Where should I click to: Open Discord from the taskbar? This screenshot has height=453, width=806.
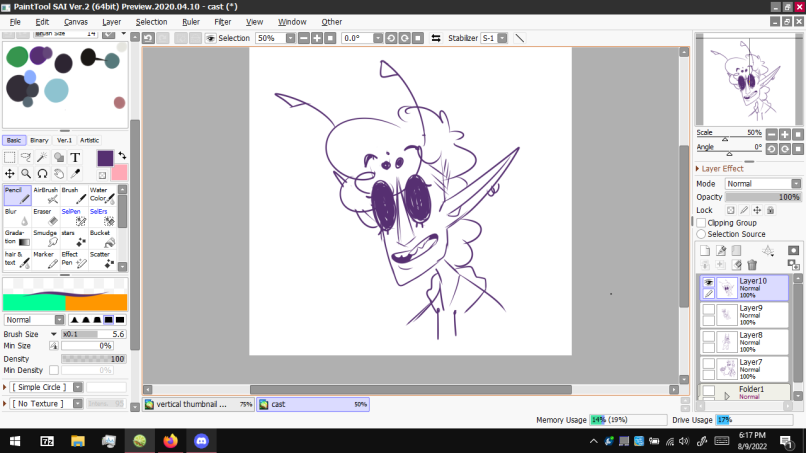201,440
